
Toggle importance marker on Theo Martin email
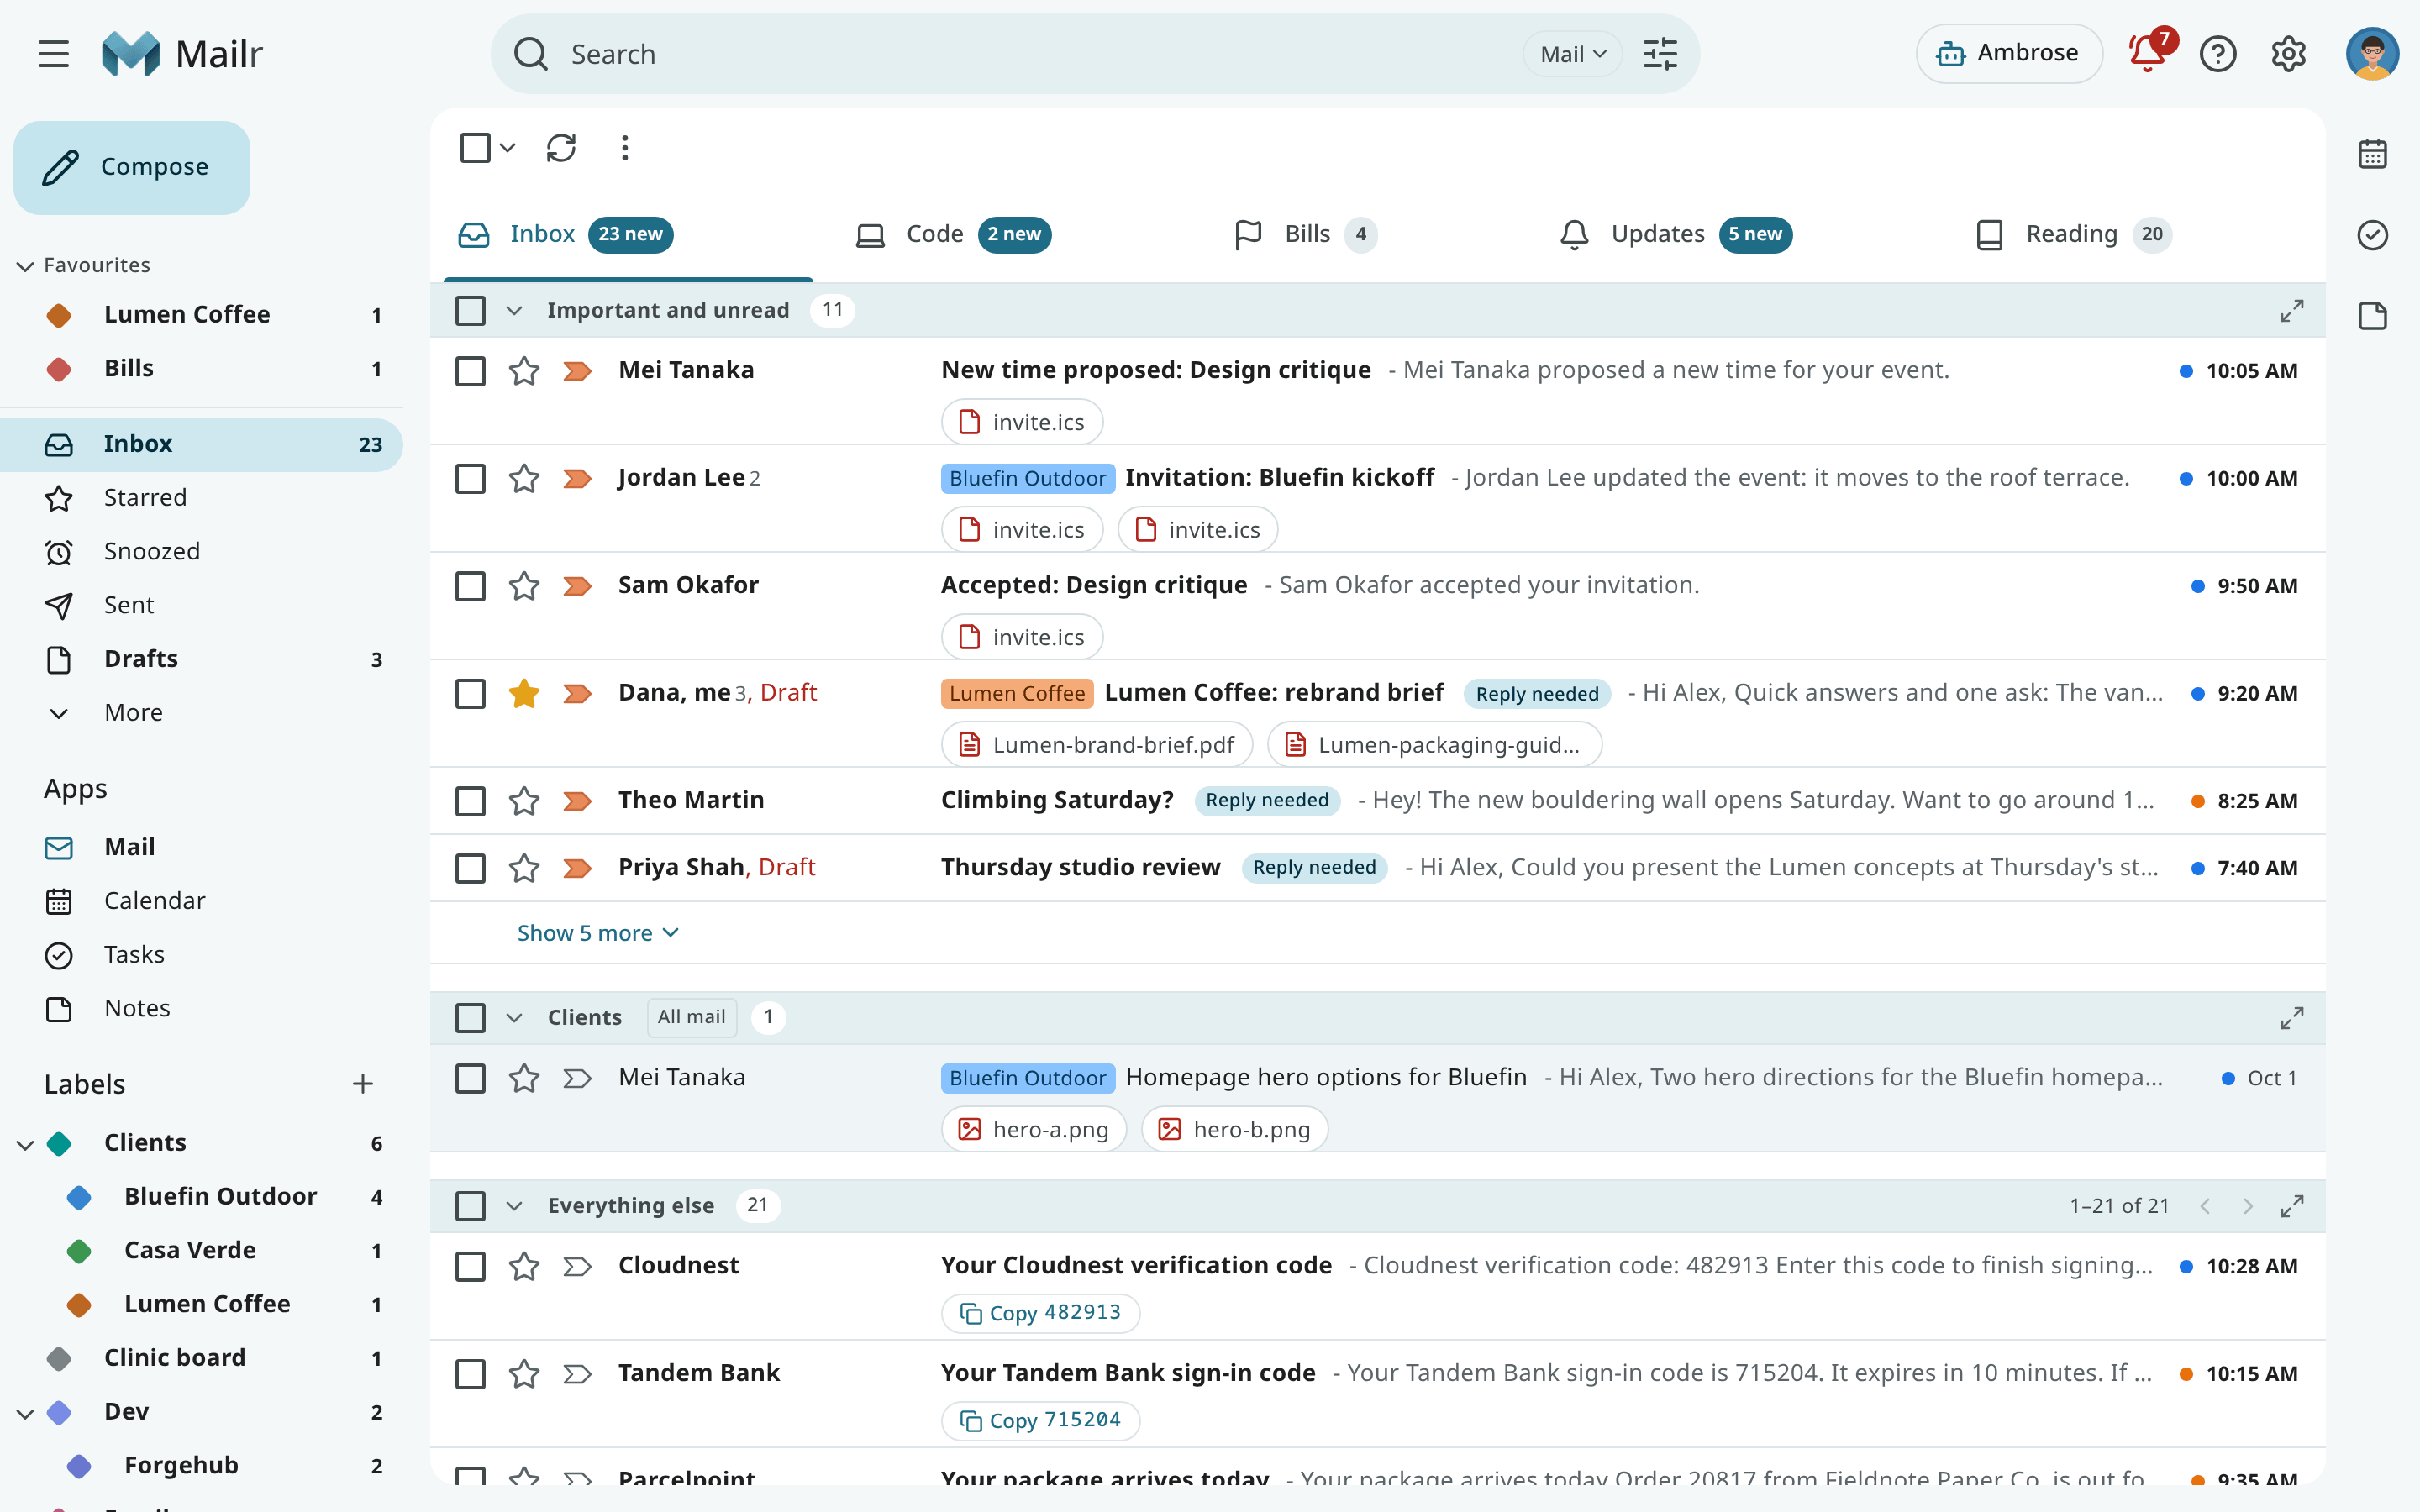577,801
